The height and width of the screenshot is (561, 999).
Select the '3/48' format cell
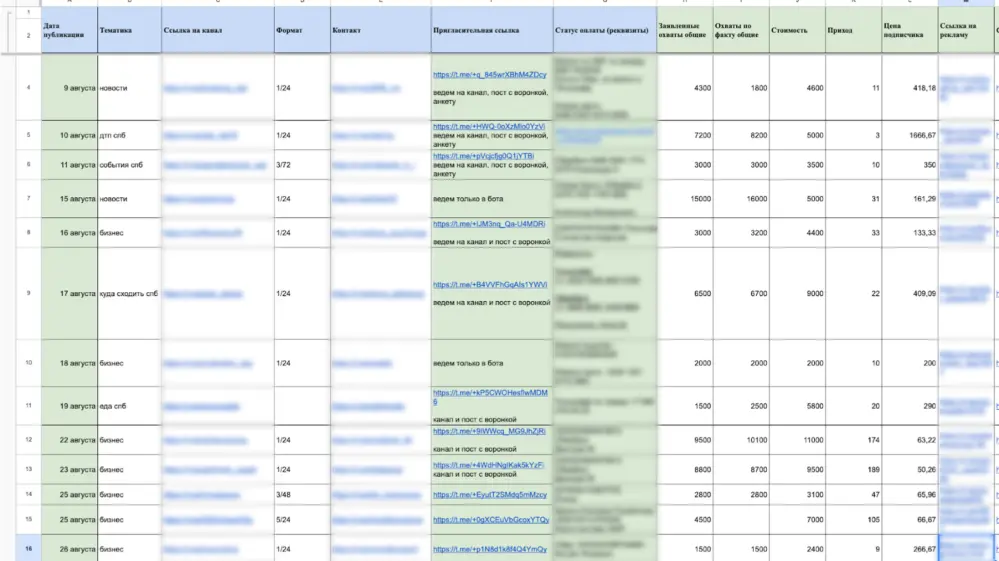click(x=303, y=494)
